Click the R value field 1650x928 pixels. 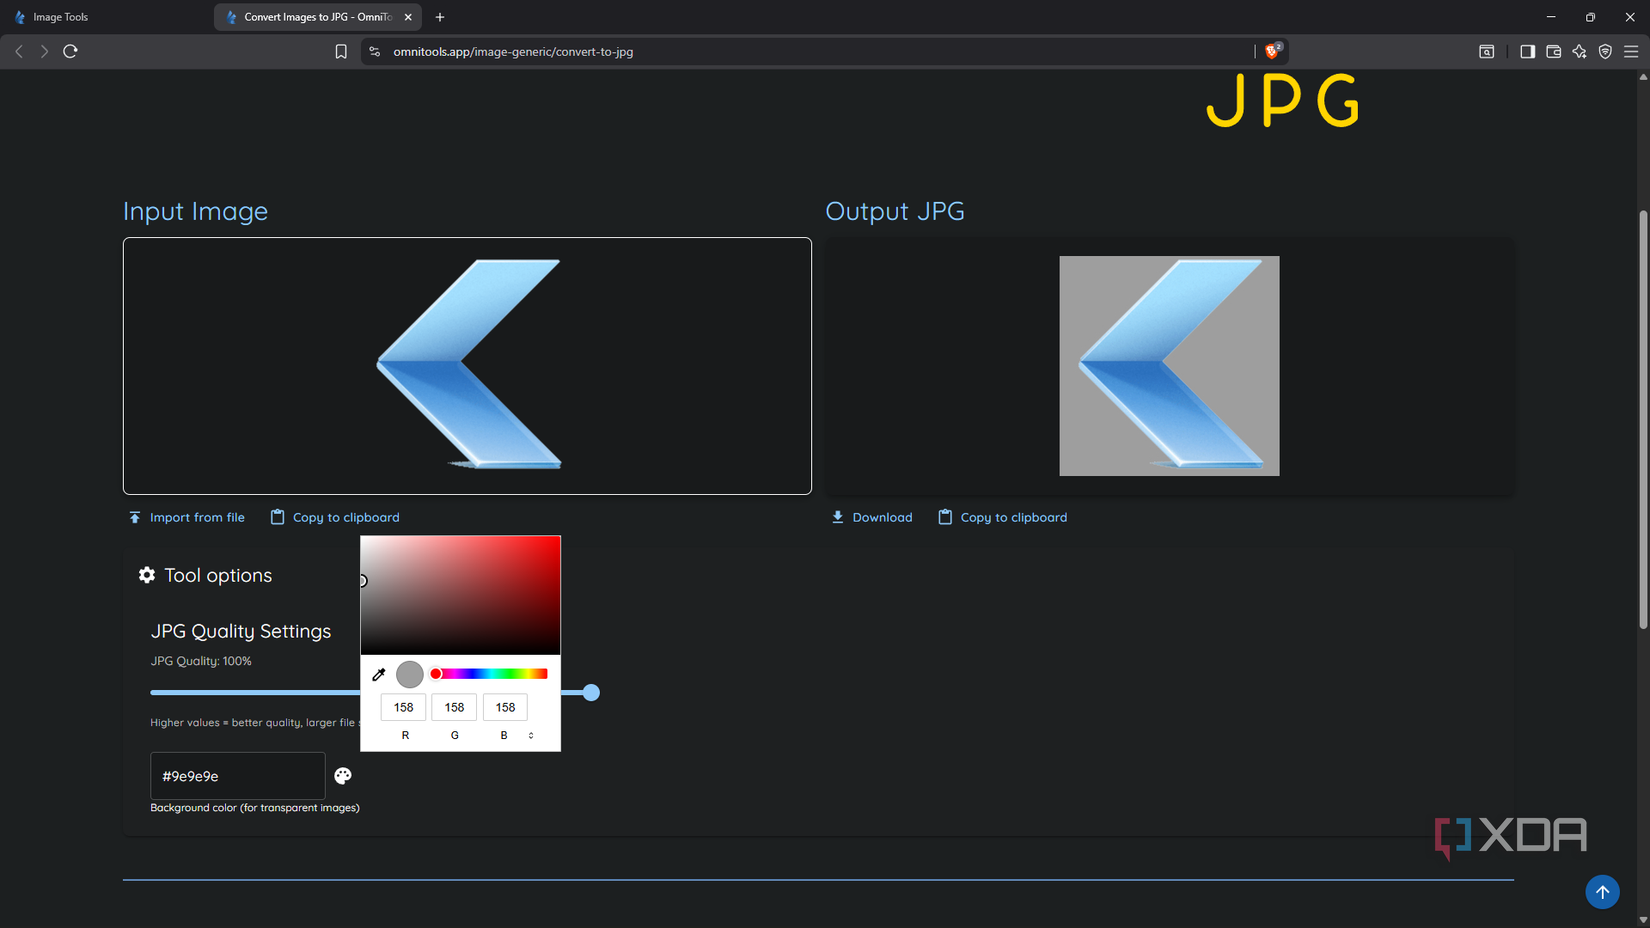pyautogui.click(x=403, y=707)
